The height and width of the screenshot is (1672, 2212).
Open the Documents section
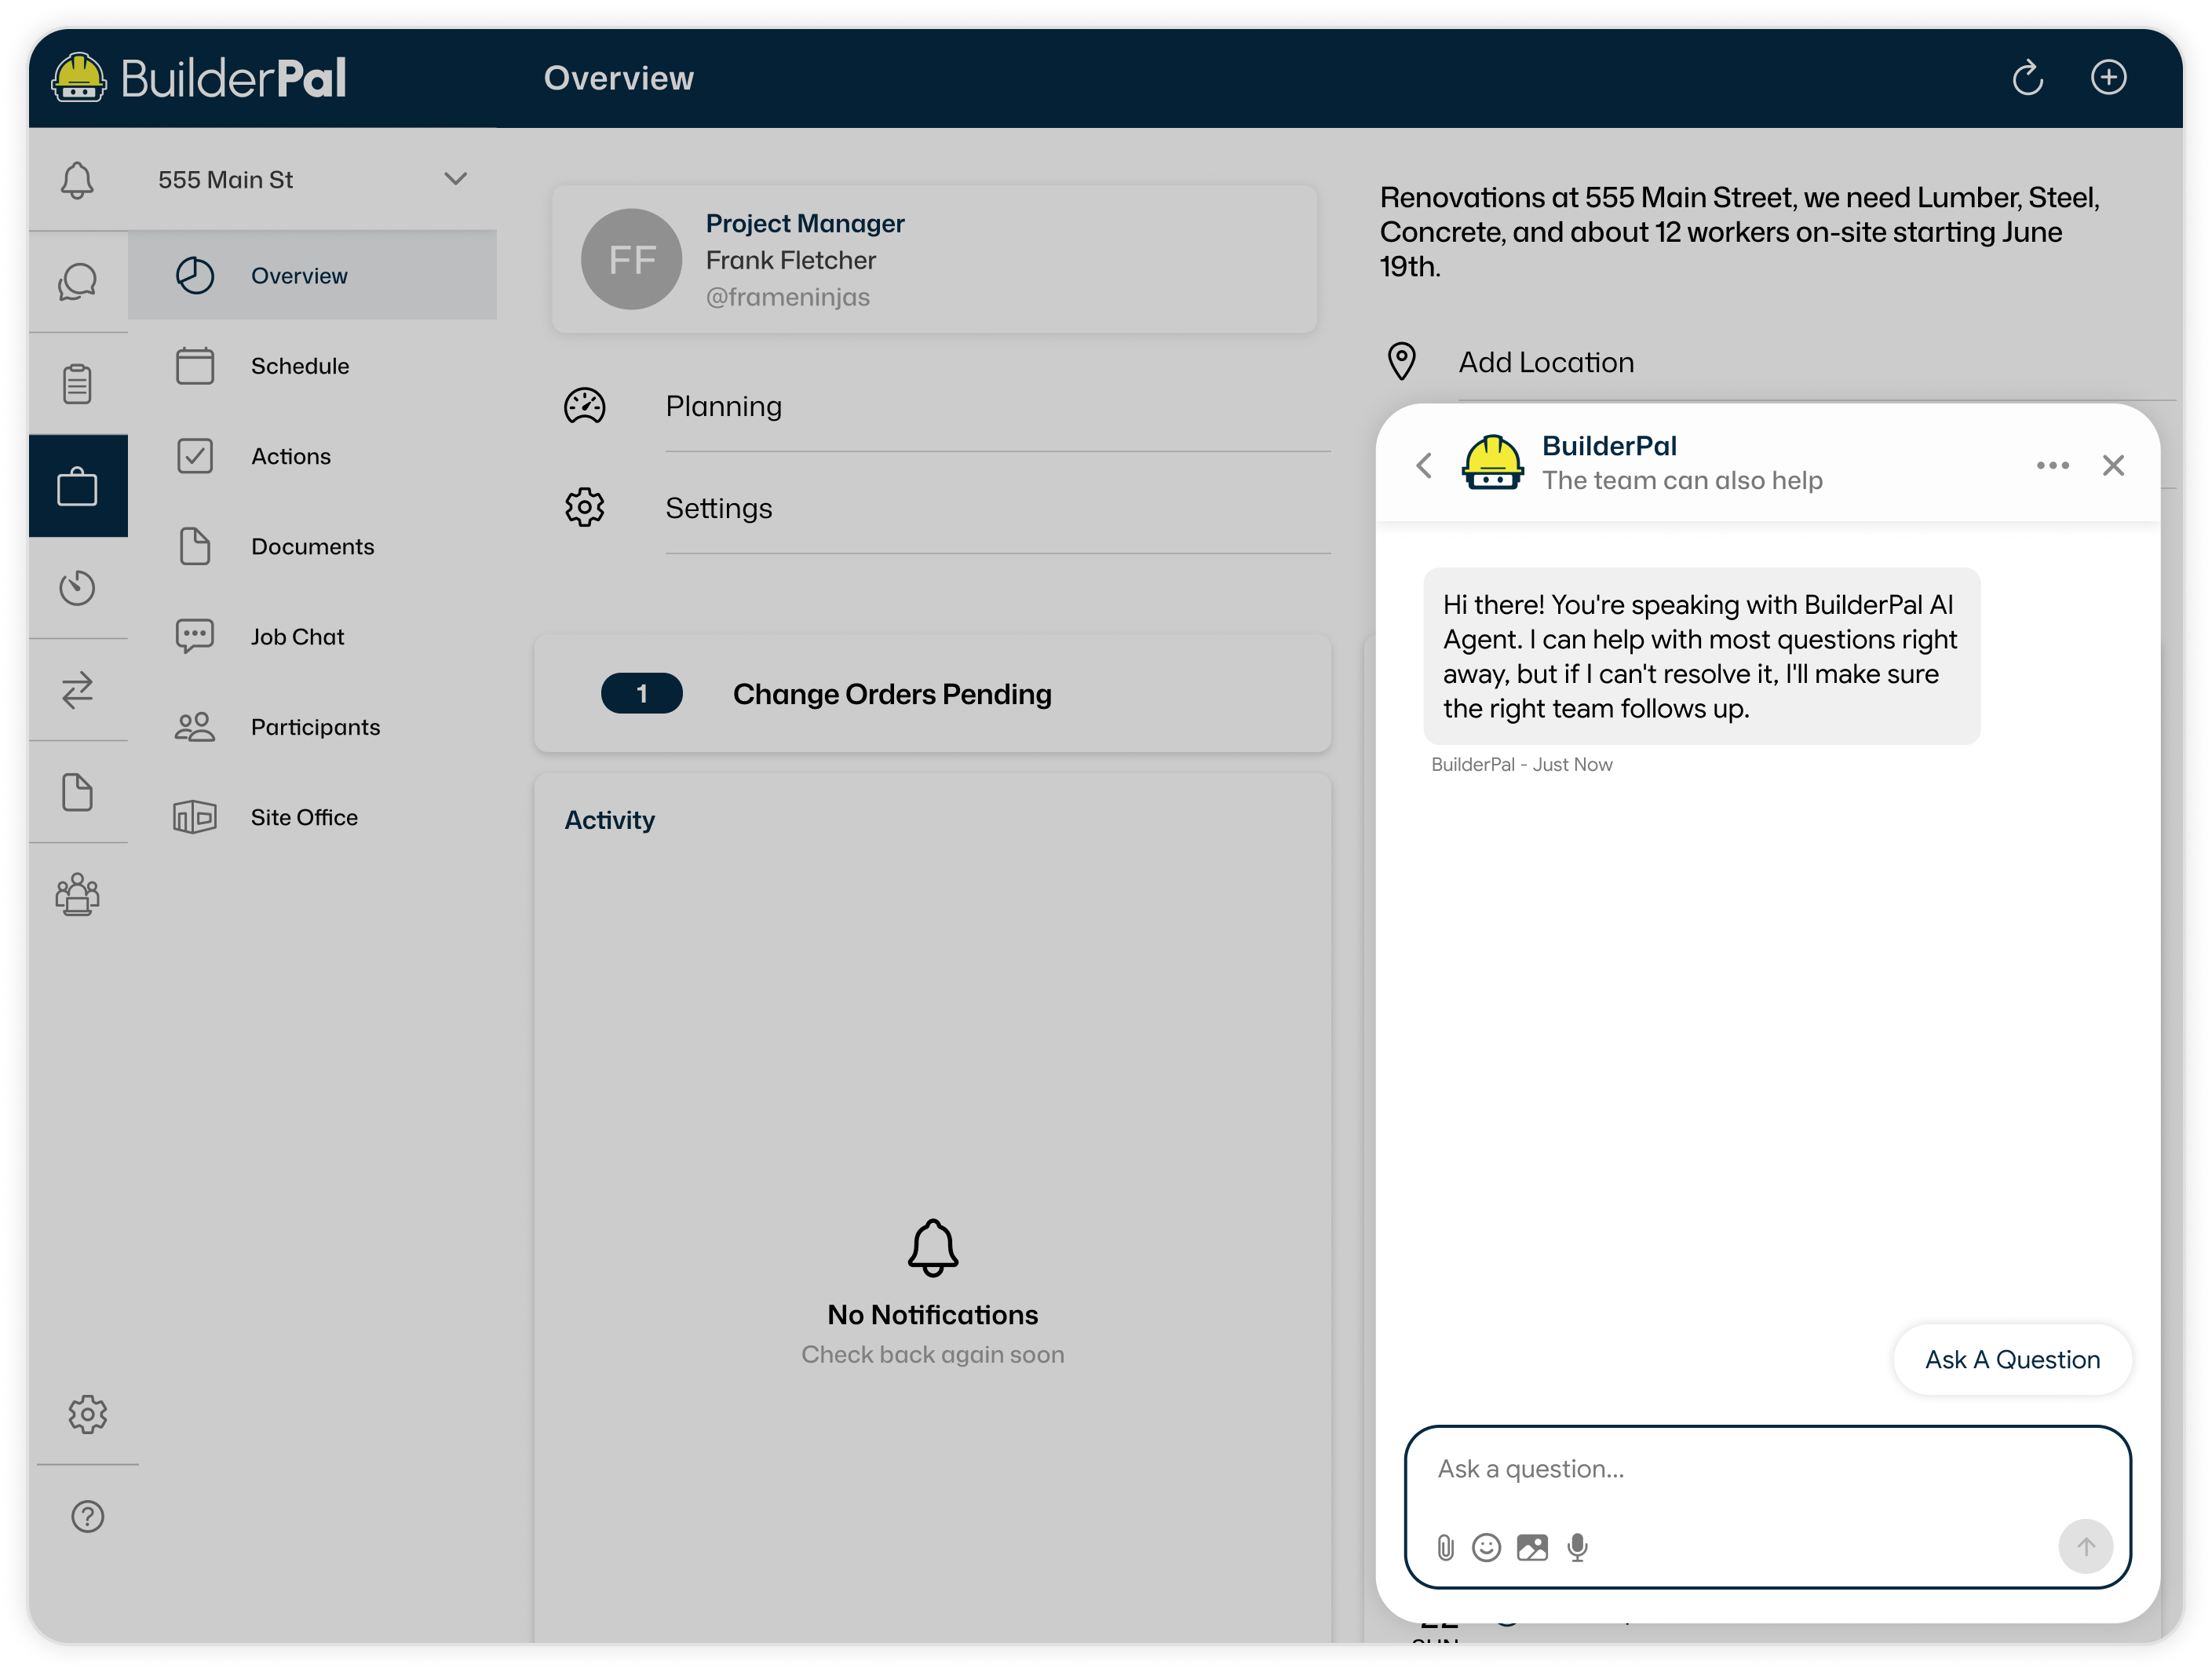click(x=312, y=546)
